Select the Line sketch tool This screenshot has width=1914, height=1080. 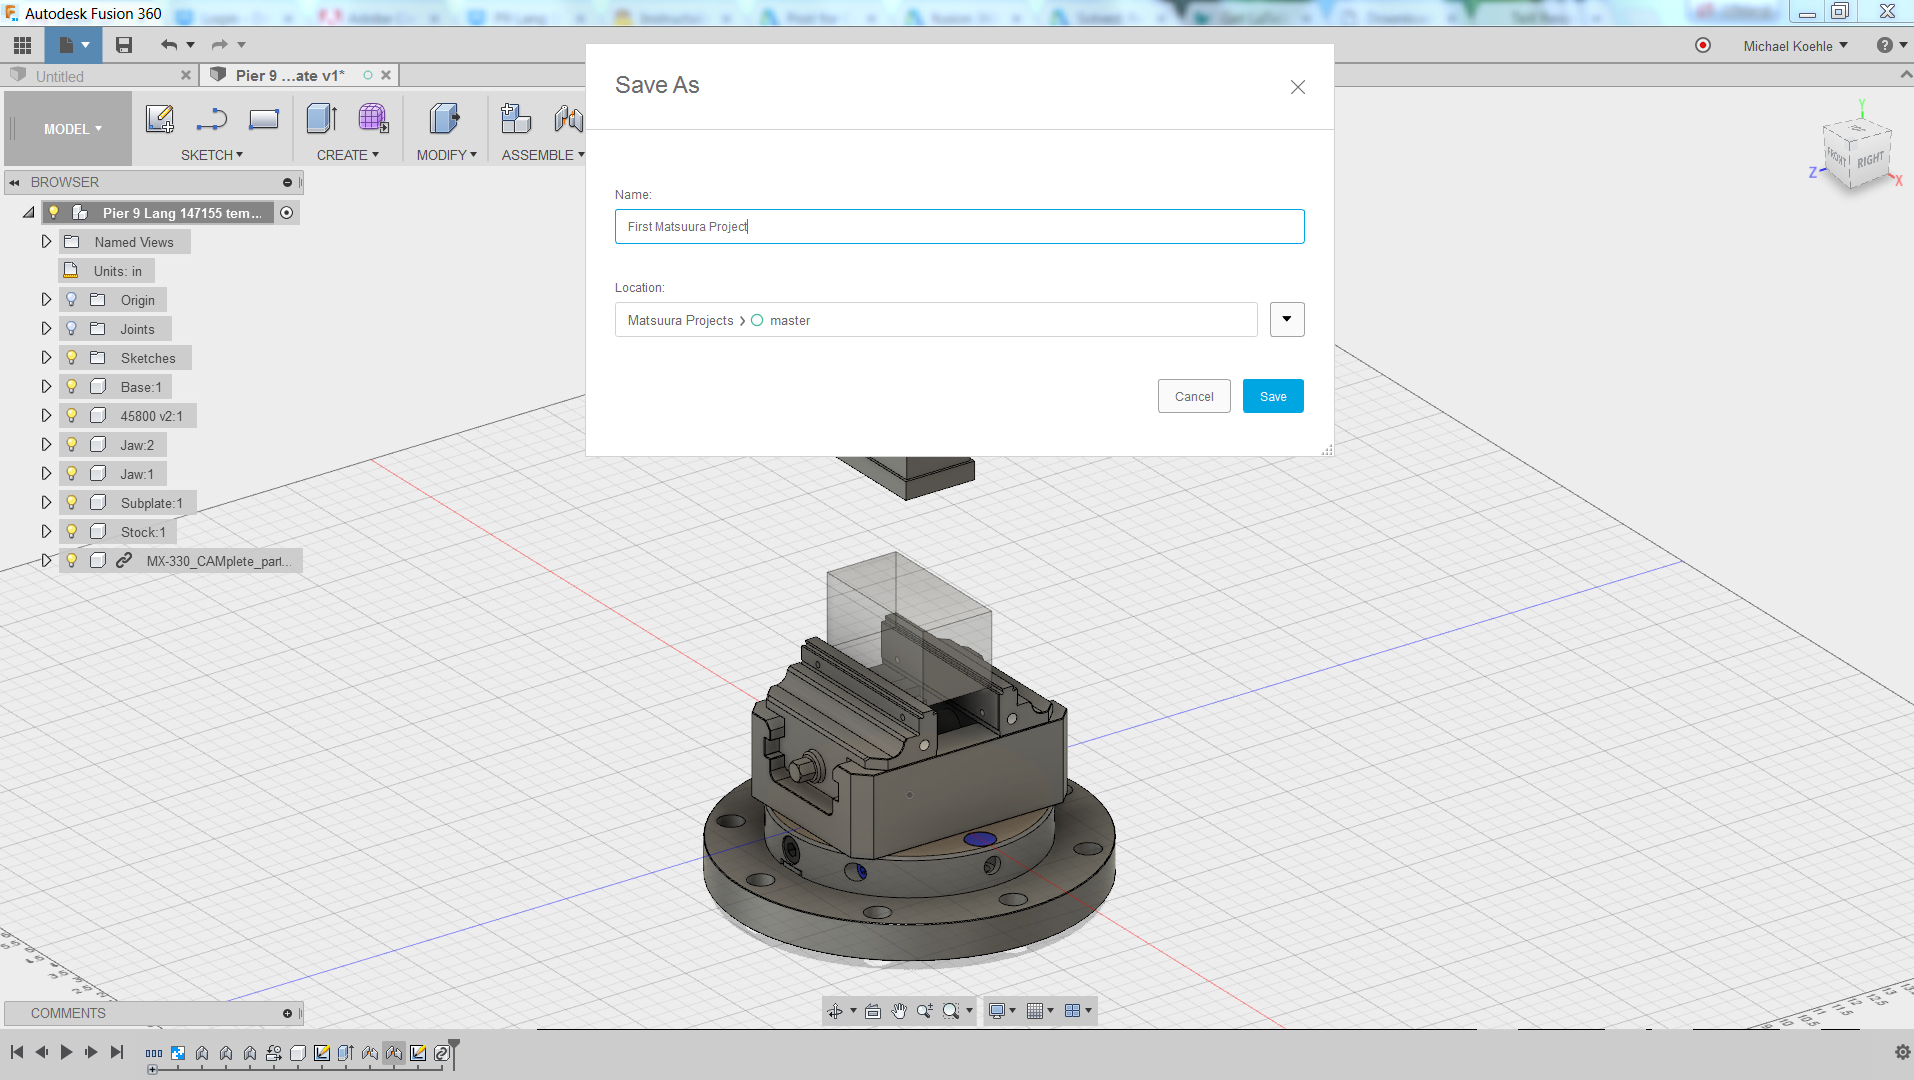tap(212, 119)
